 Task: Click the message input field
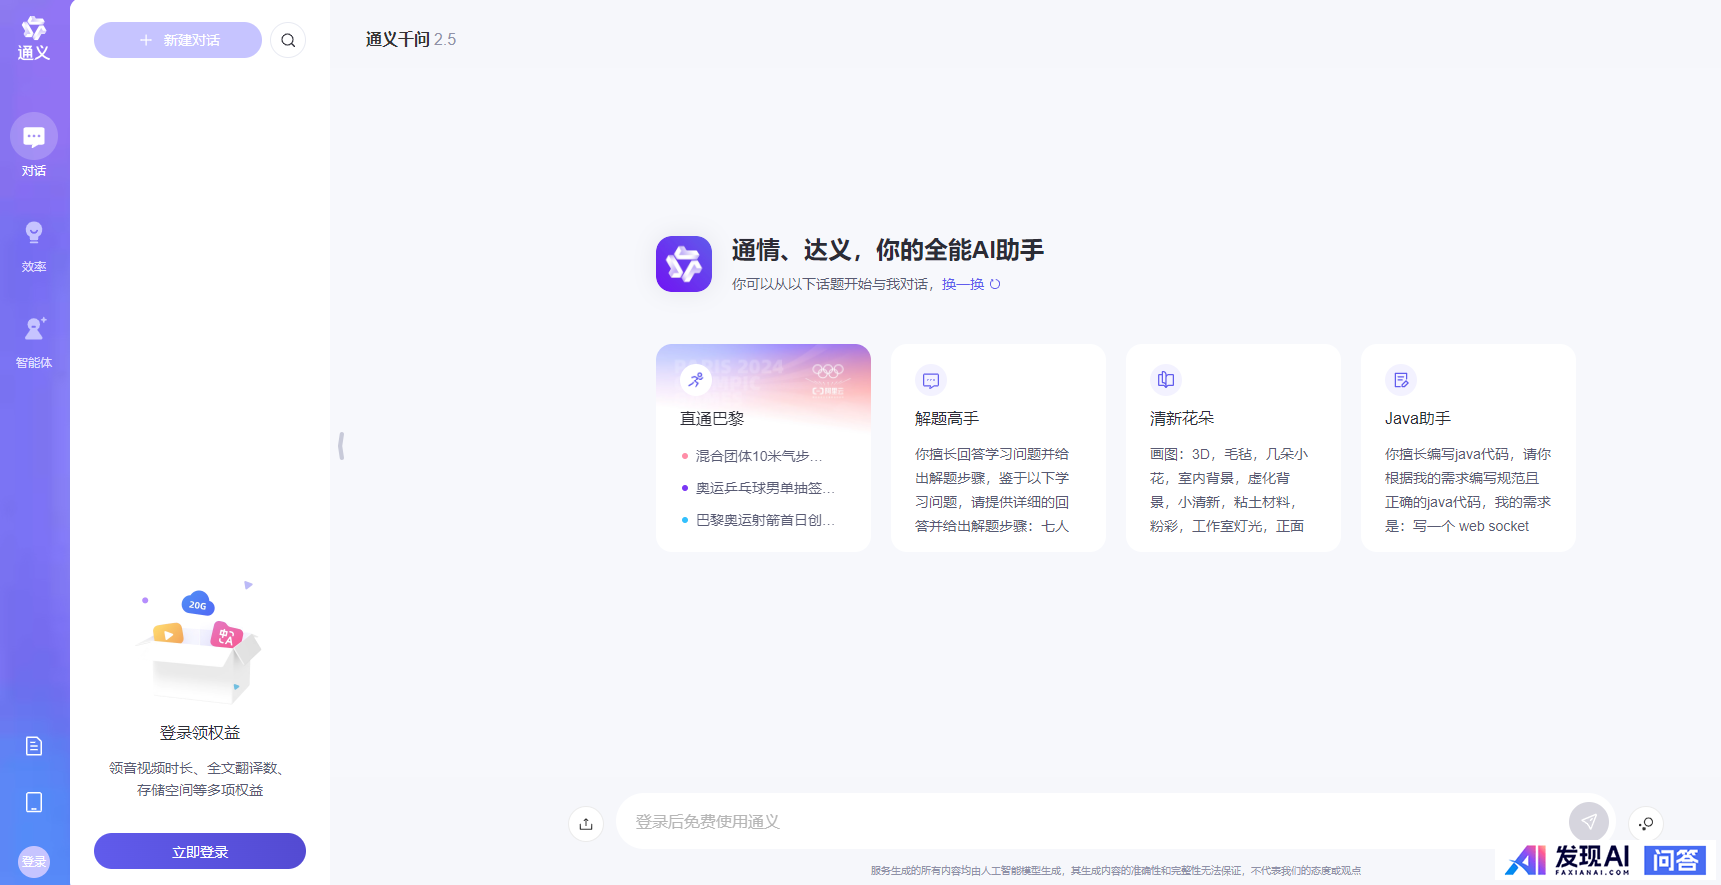pyautogui.click(x=1090, y=821)
